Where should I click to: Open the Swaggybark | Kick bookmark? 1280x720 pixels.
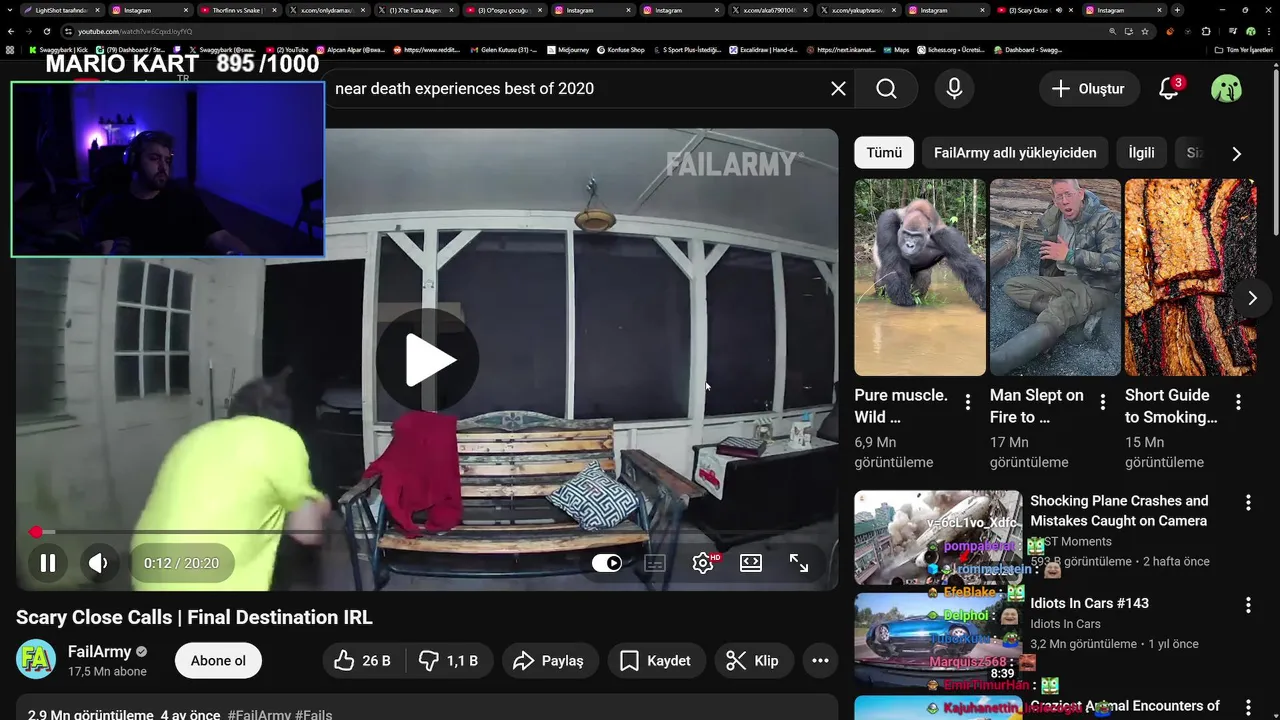pos(57,49)
